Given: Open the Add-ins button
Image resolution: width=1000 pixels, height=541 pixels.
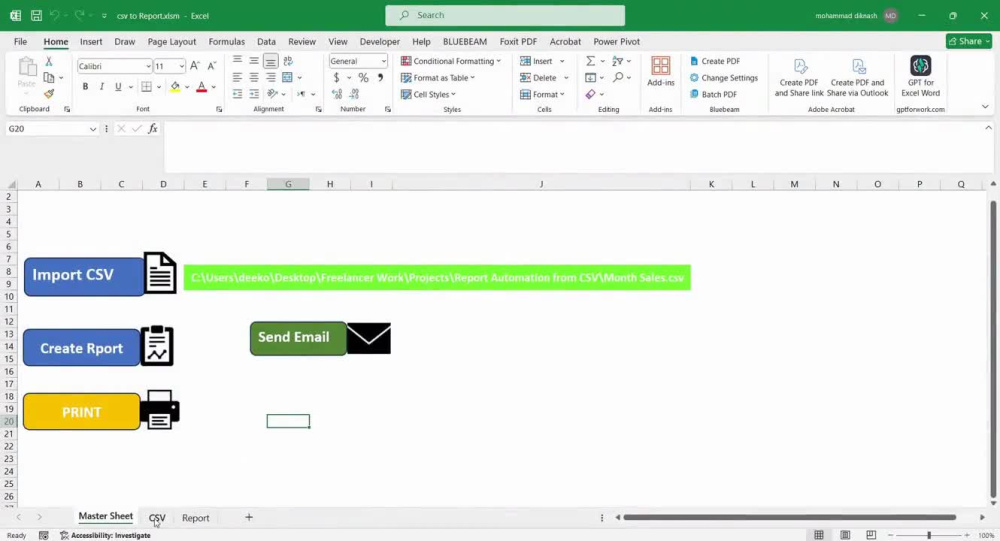Looking at the screenshot, I should tap(660, 71).
